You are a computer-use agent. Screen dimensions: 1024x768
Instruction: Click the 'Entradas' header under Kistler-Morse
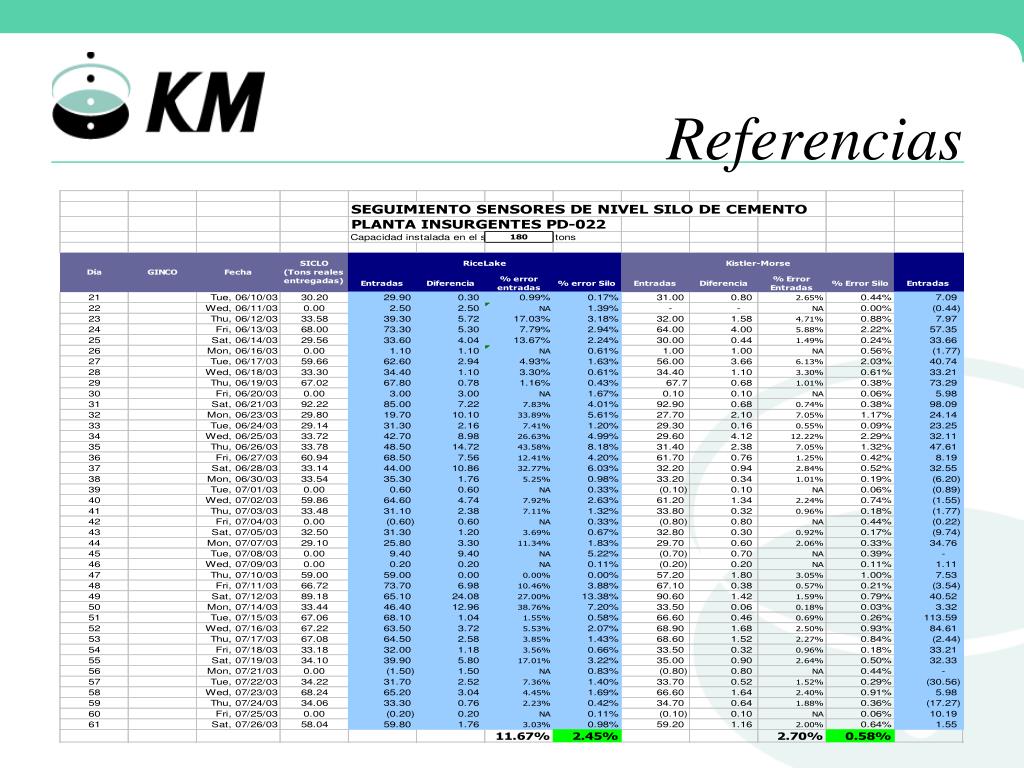tap(654, 283)
